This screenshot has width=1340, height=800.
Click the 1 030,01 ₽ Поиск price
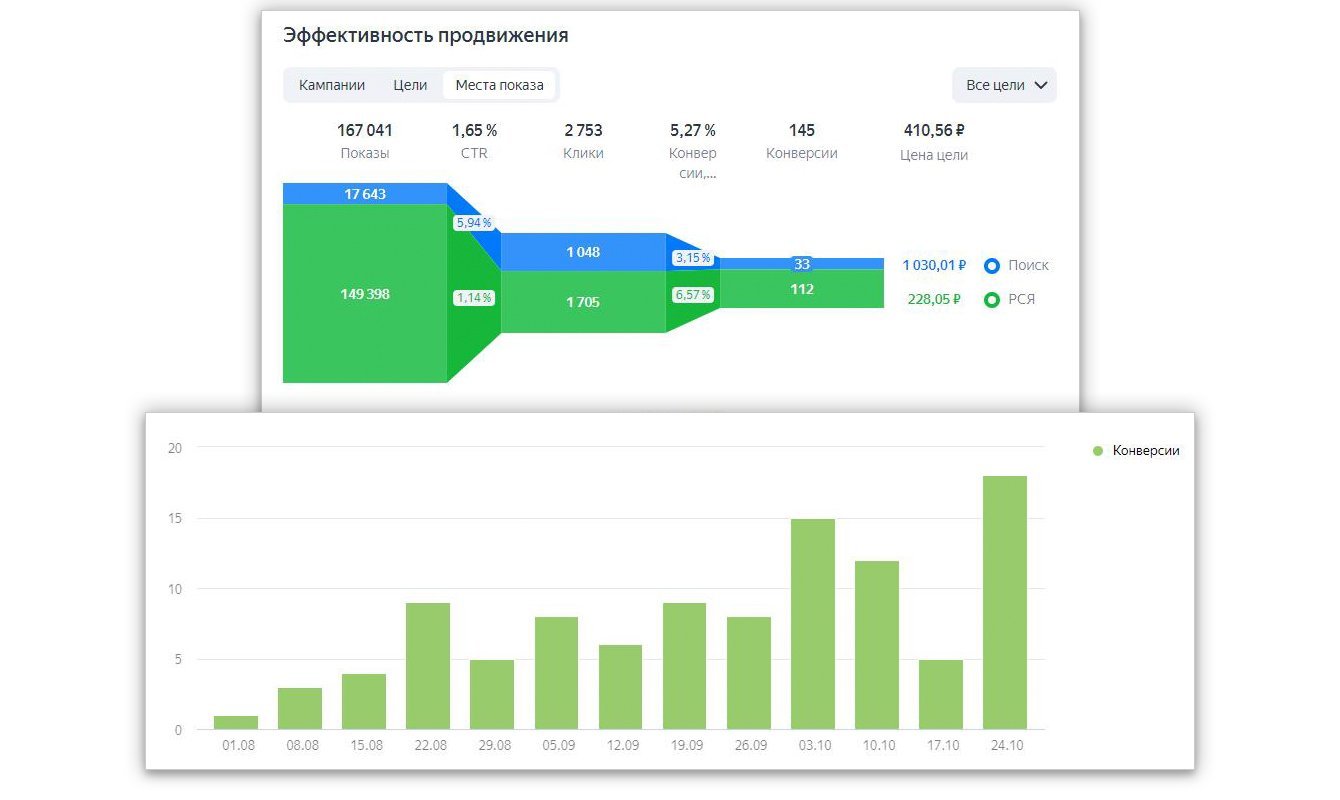[934, 266]
